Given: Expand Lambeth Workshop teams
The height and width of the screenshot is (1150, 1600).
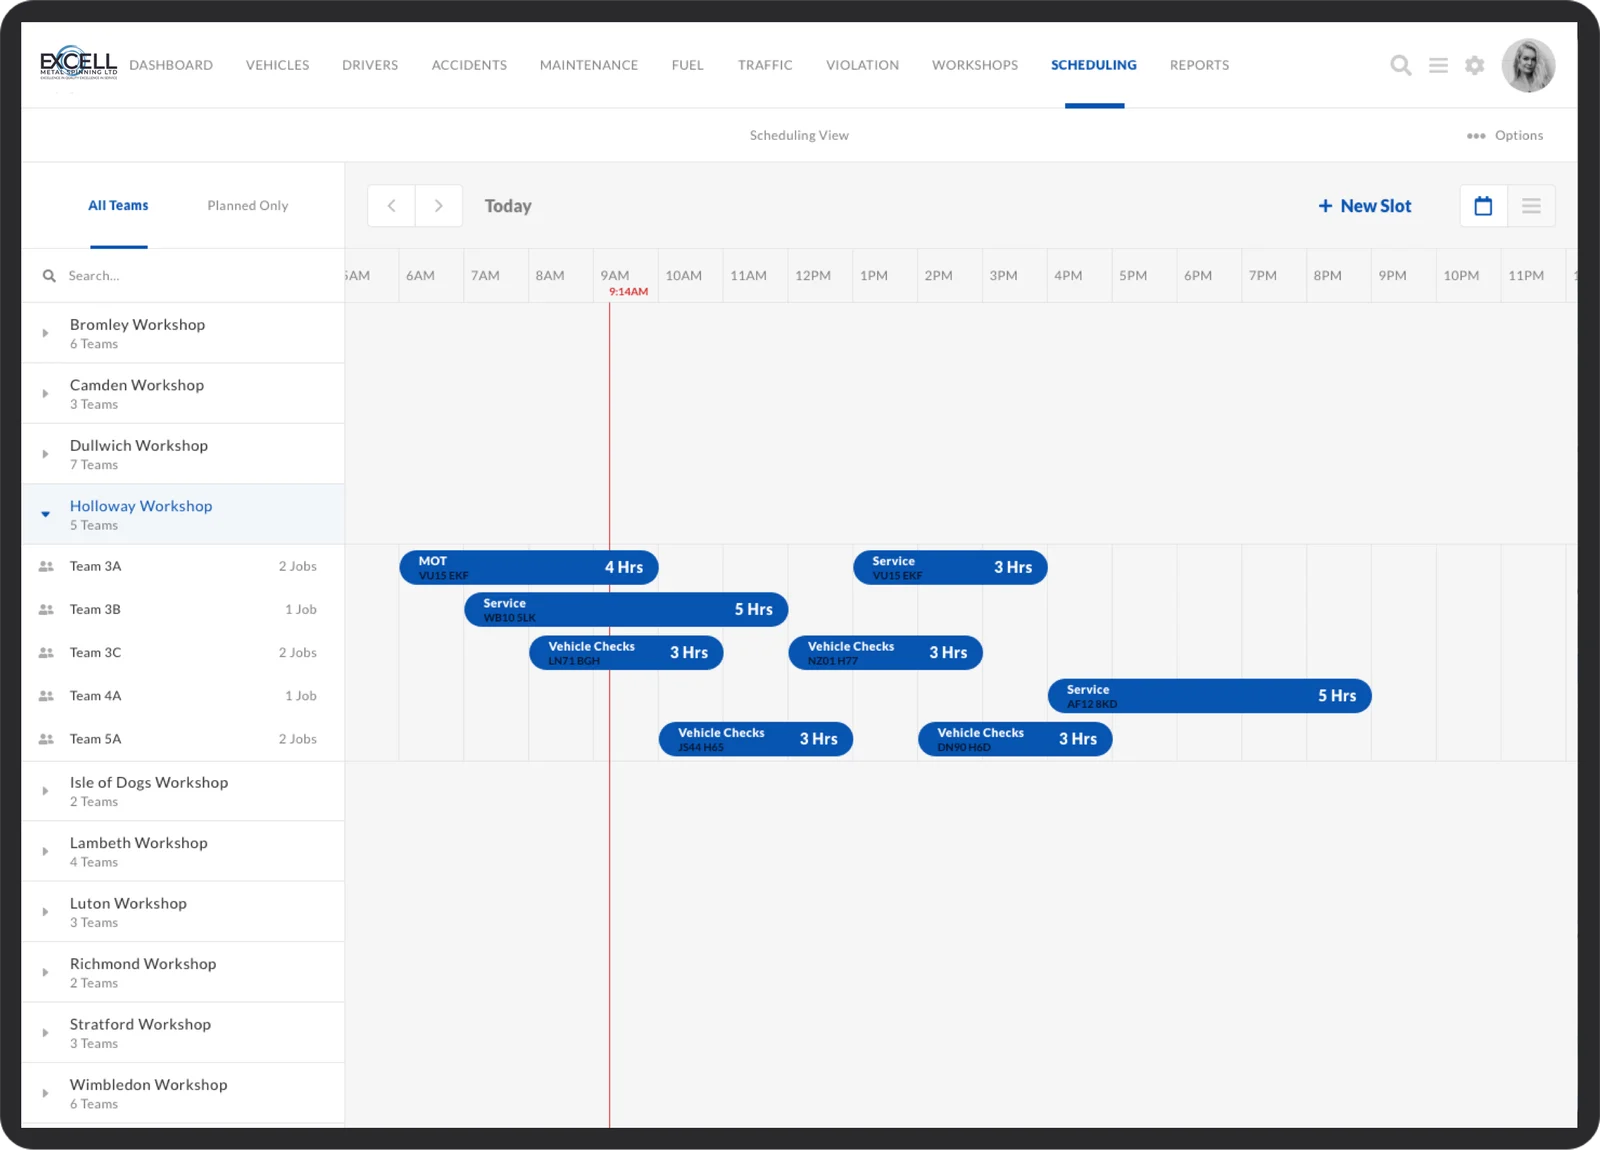Looking at the screenshot, I should (45, 852).
